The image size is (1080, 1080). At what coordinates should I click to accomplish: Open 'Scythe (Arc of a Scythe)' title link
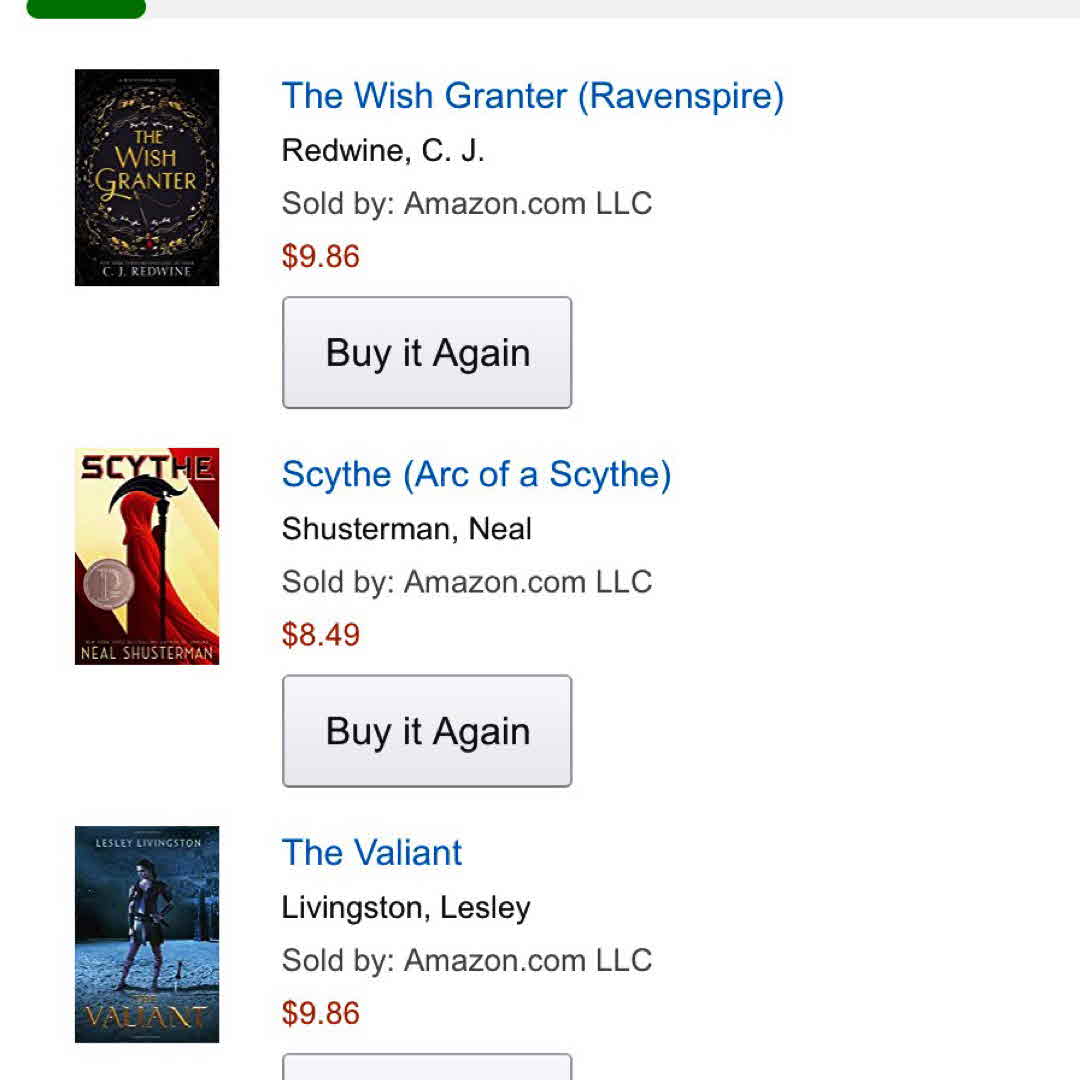476,474
